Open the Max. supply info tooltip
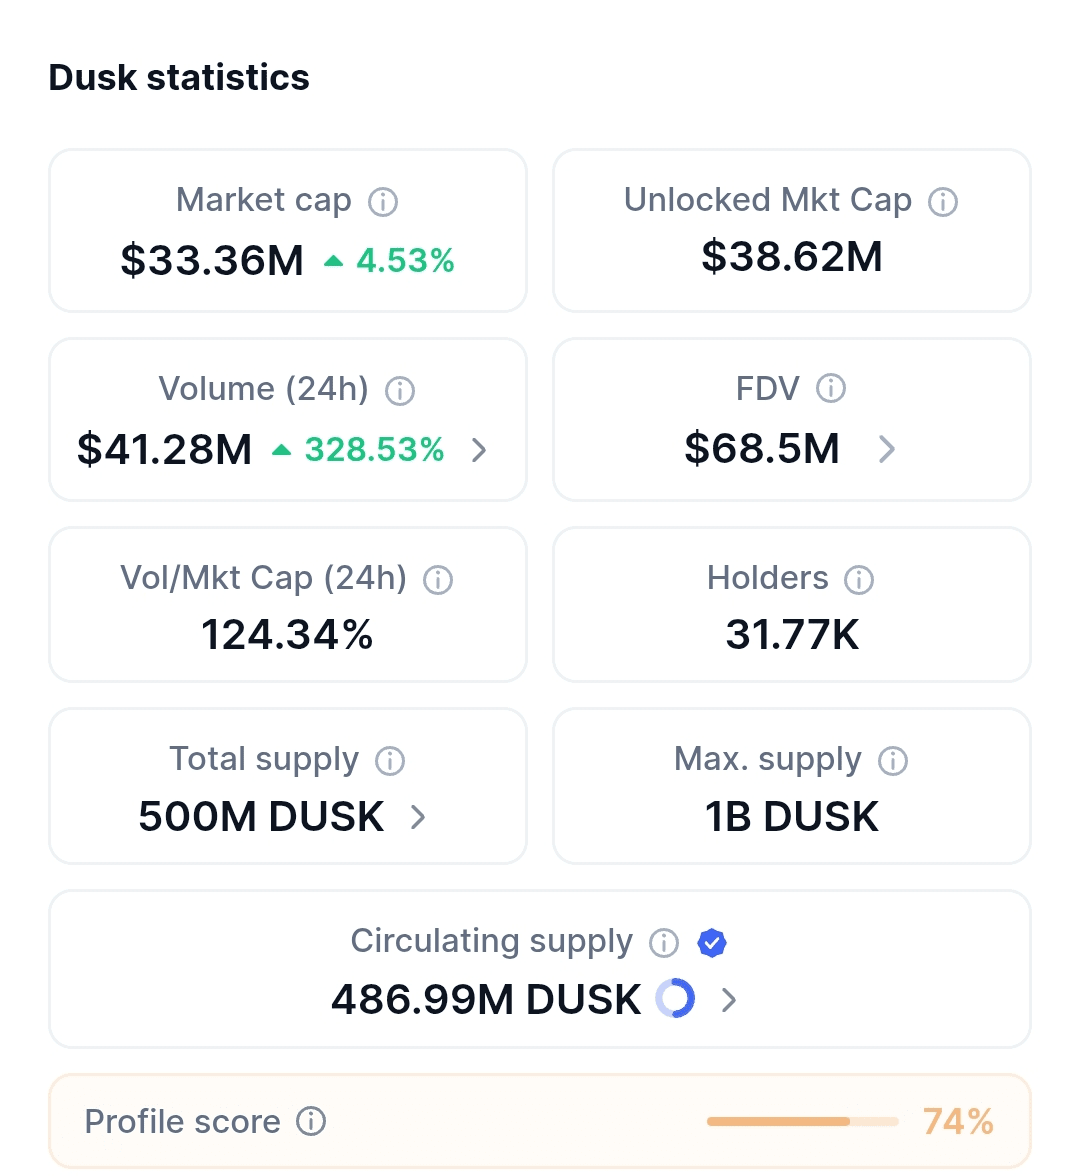 pos(893,761)
